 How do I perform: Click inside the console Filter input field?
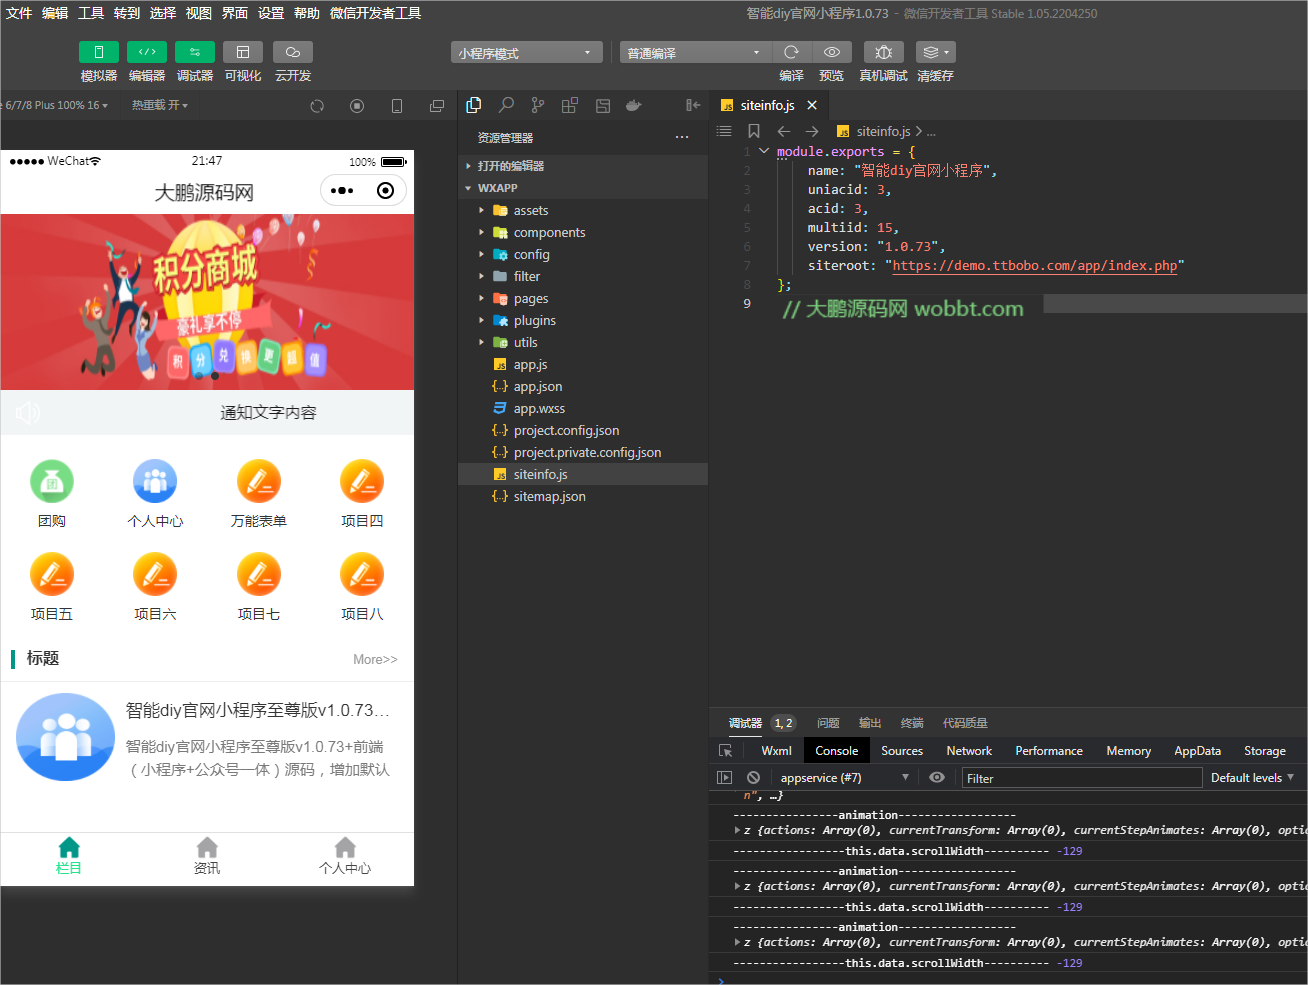tap(1080, 777)
